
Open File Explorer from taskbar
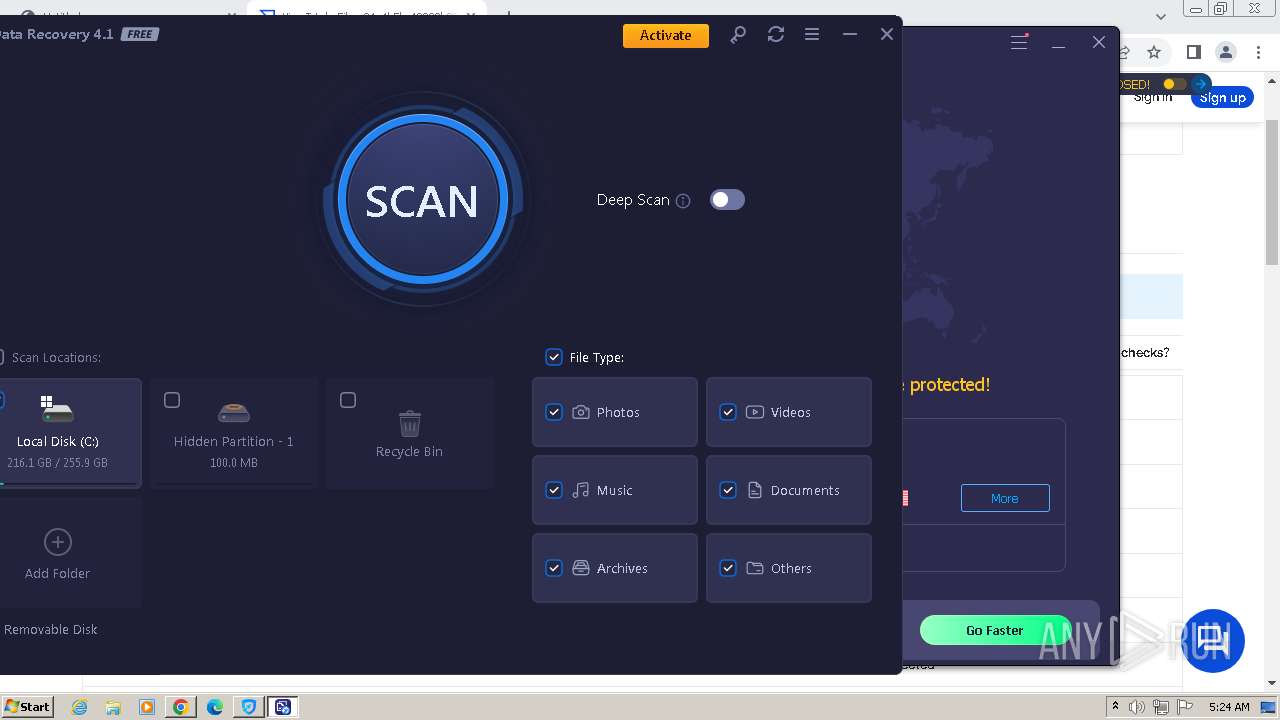(x=113, y=707)
